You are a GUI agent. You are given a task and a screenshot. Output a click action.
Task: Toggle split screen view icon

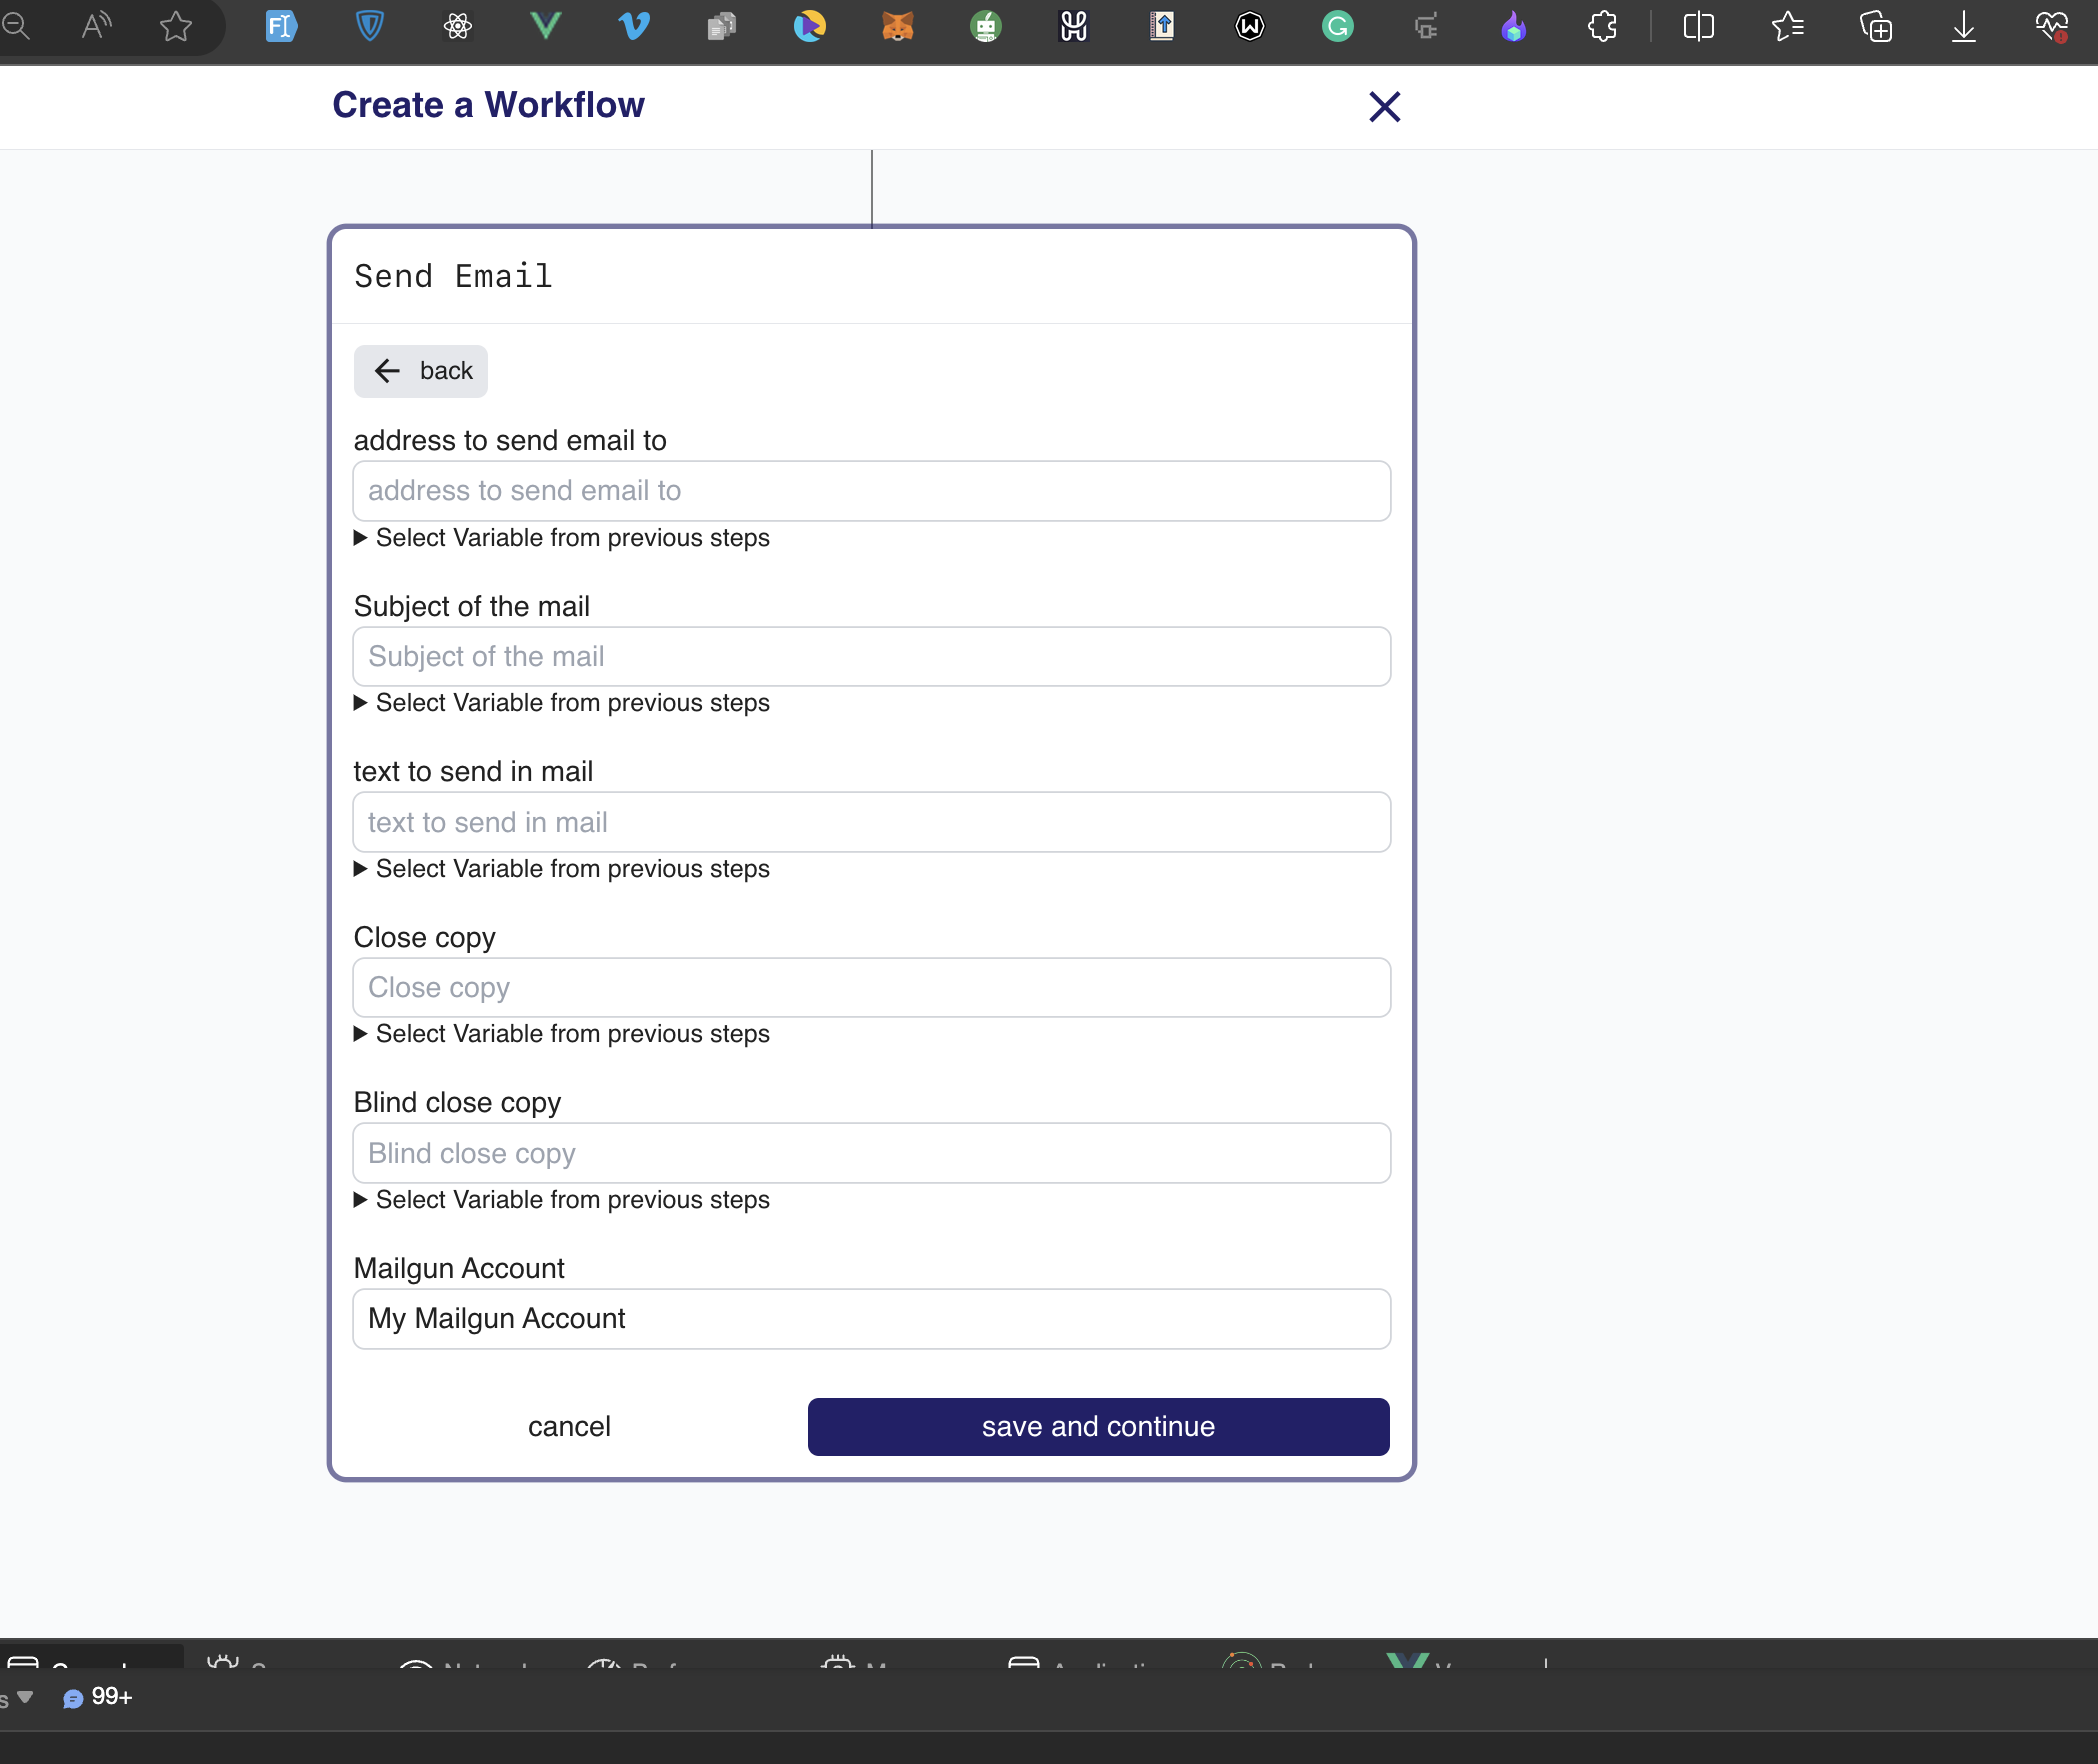coord(1698,26)
